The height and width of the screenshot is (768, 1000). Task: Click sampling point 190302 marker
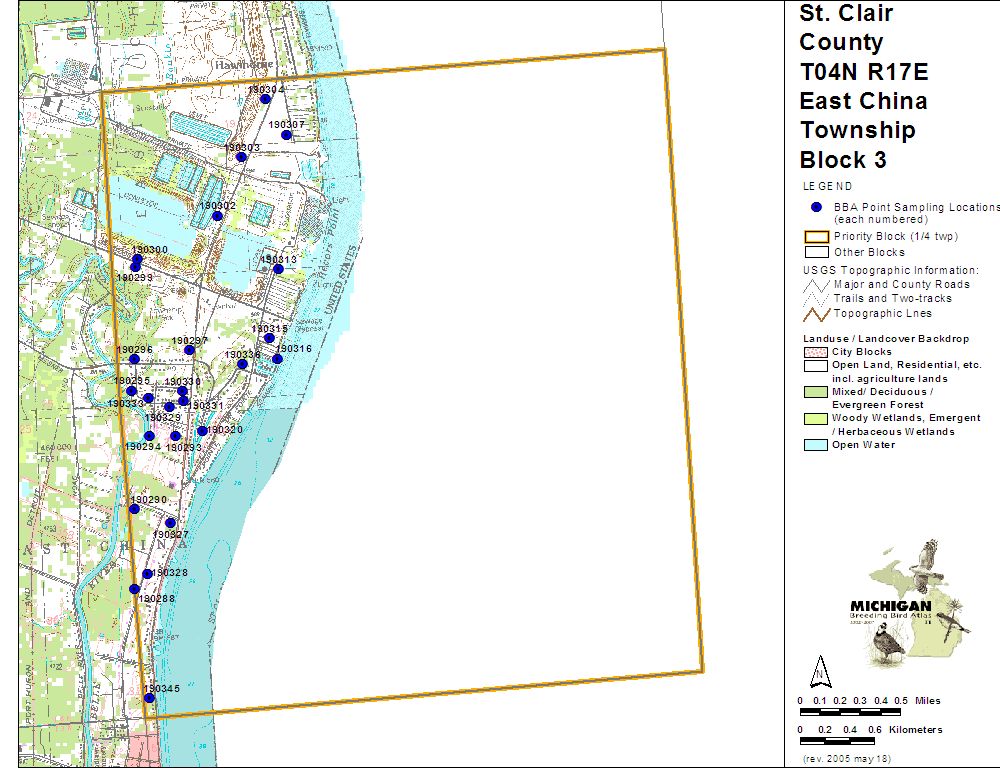point(217,216)
